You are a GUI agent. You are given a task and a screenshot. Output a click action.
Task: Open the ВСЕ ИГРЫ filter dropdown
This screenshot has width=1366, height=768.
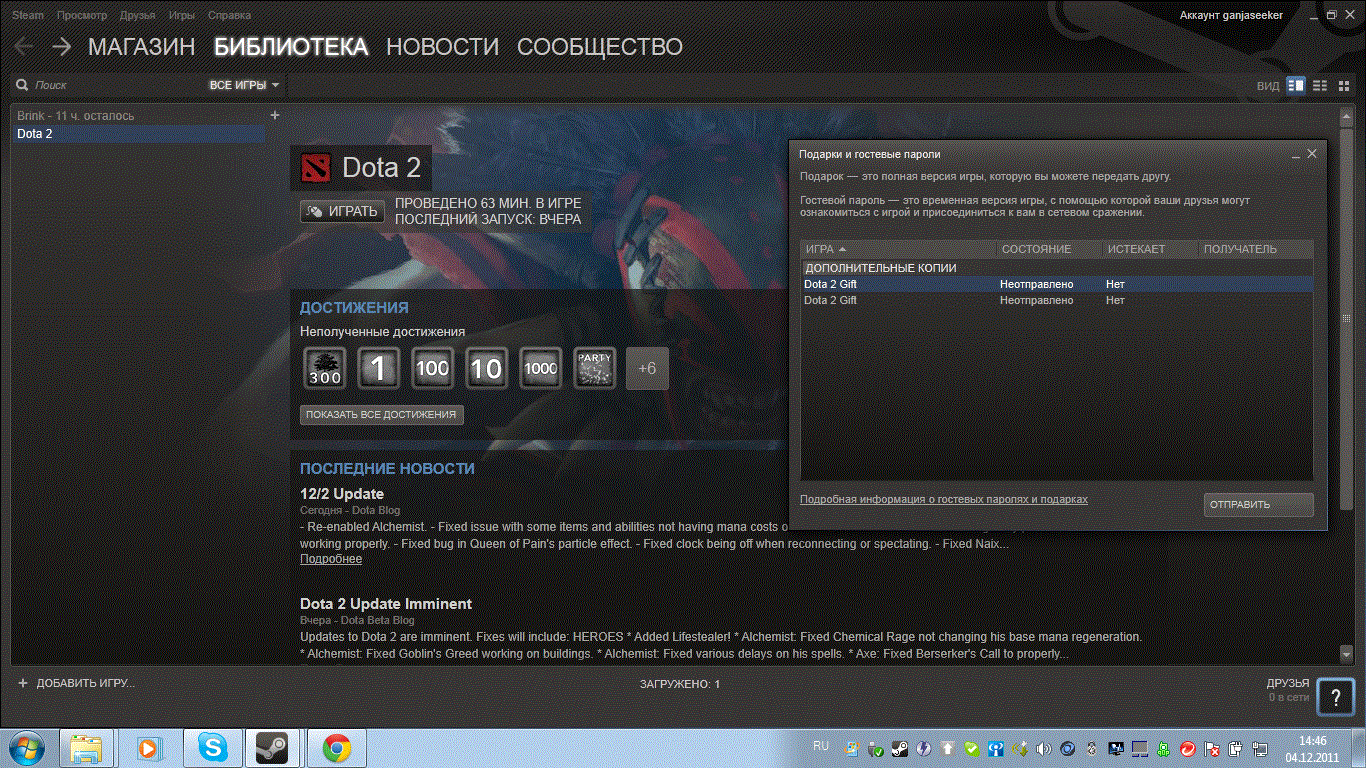click(x=244, y=86)
